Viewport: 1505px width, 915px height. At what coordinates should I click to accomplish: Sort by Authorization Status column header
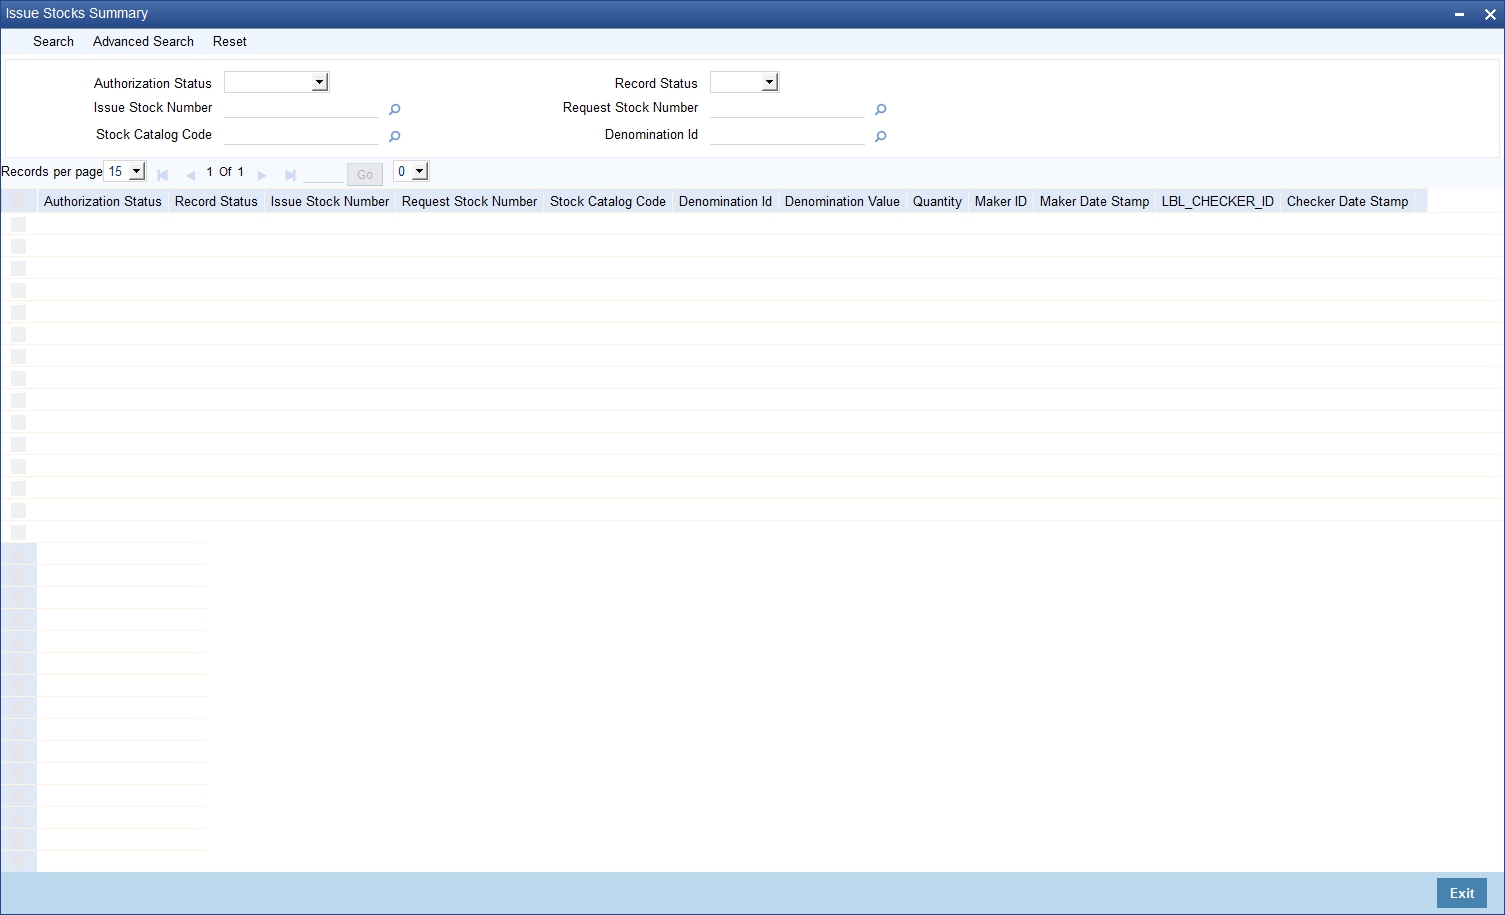point(103,201)
